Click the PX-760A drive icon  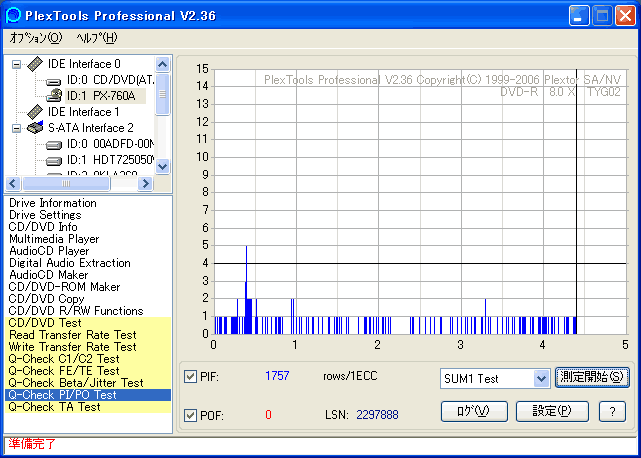click(54, 96)
